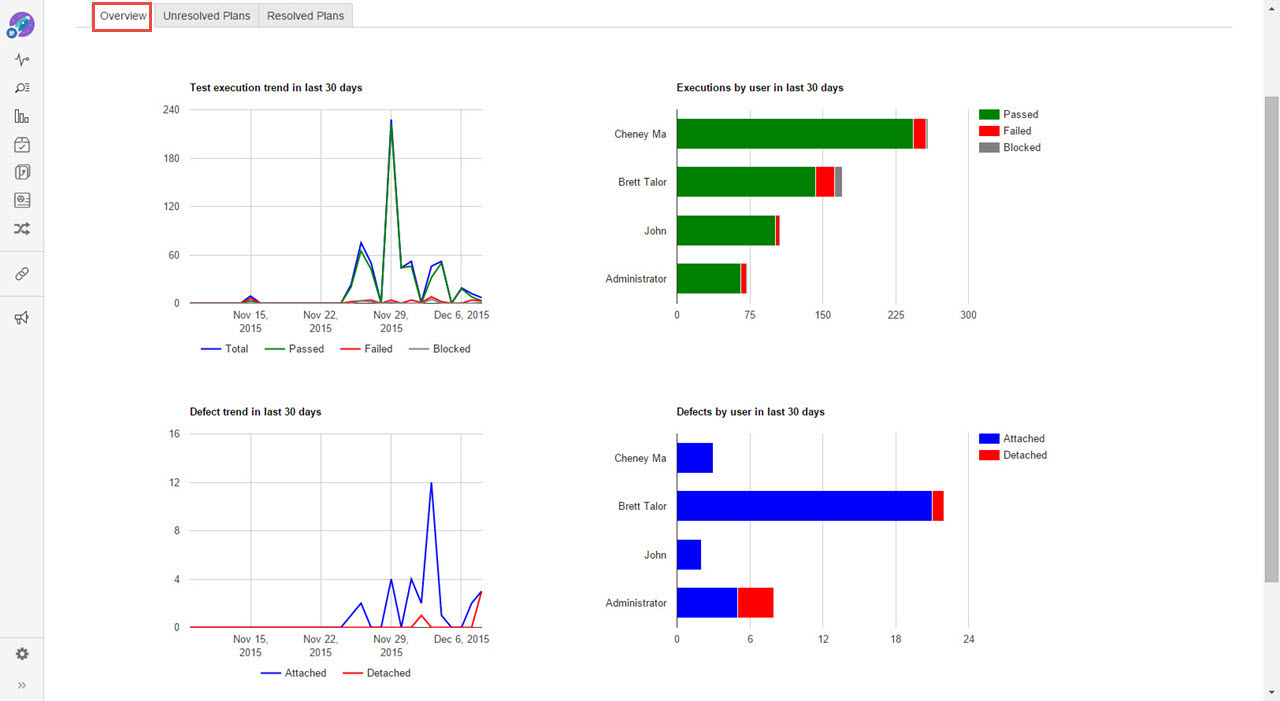Image resolution: width=1280 pixels, height=701 pixels.
Task: Click John's green passed executions bar
Action: [726, 230]
